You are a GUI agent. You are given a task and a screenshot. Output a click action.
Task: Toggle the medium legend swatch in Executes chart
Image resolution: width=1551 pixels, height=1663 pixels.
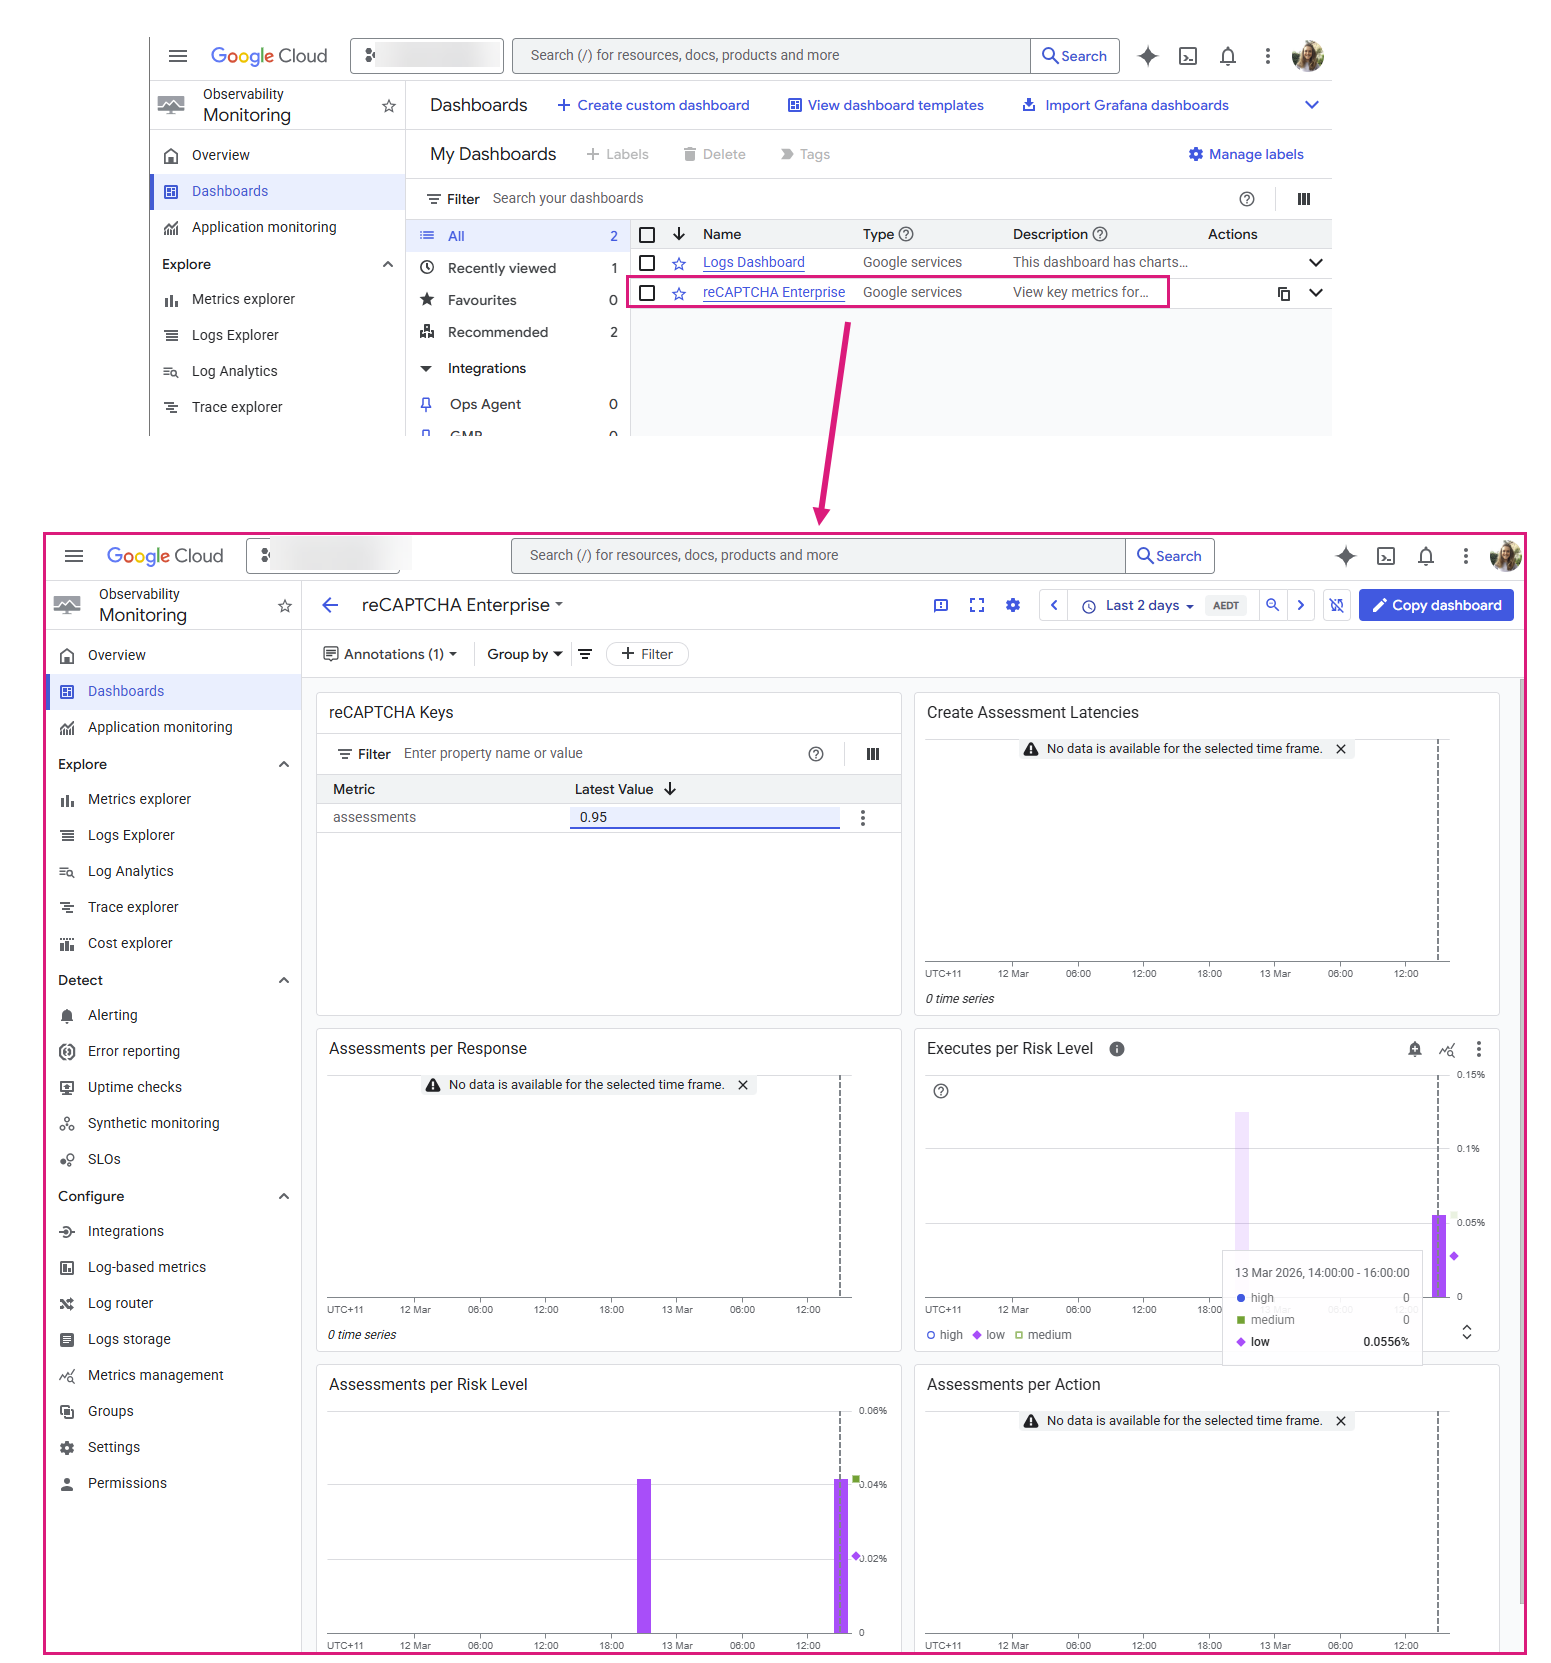(1019, 1335)
